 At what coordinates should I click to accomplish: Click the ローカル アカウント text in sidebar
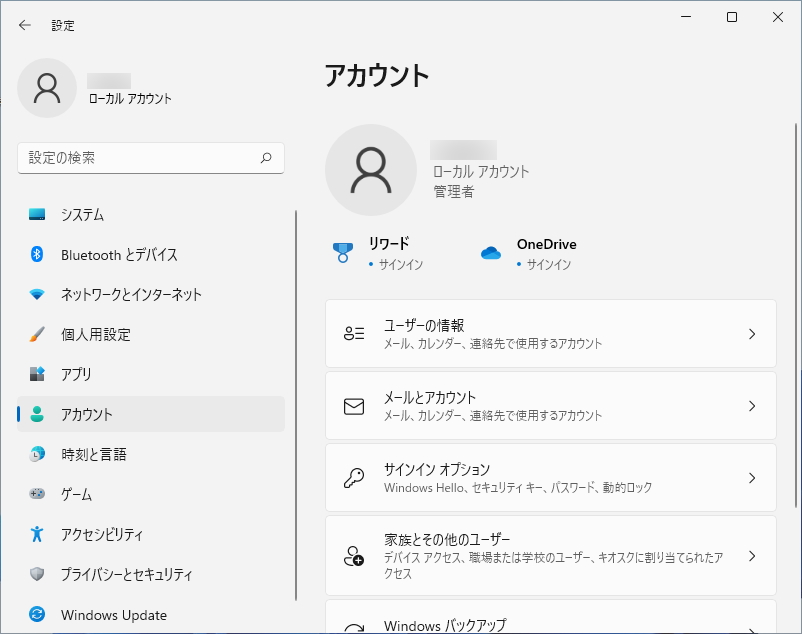click(130, 99)
